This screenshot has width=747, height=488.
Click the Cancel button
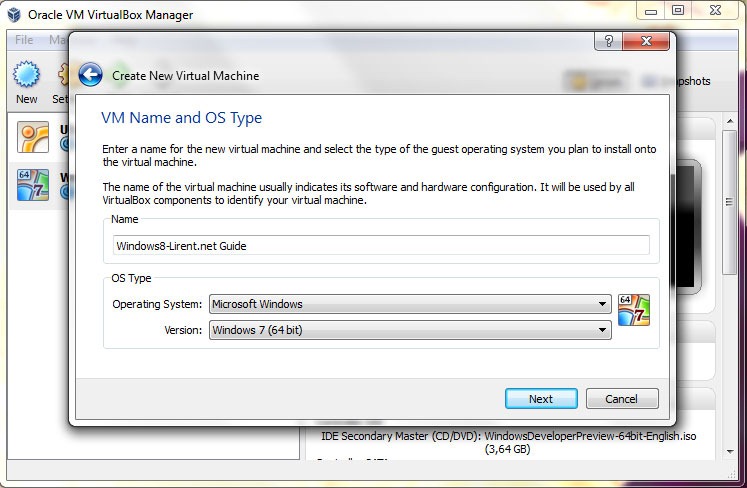click(x=622, y=399)
